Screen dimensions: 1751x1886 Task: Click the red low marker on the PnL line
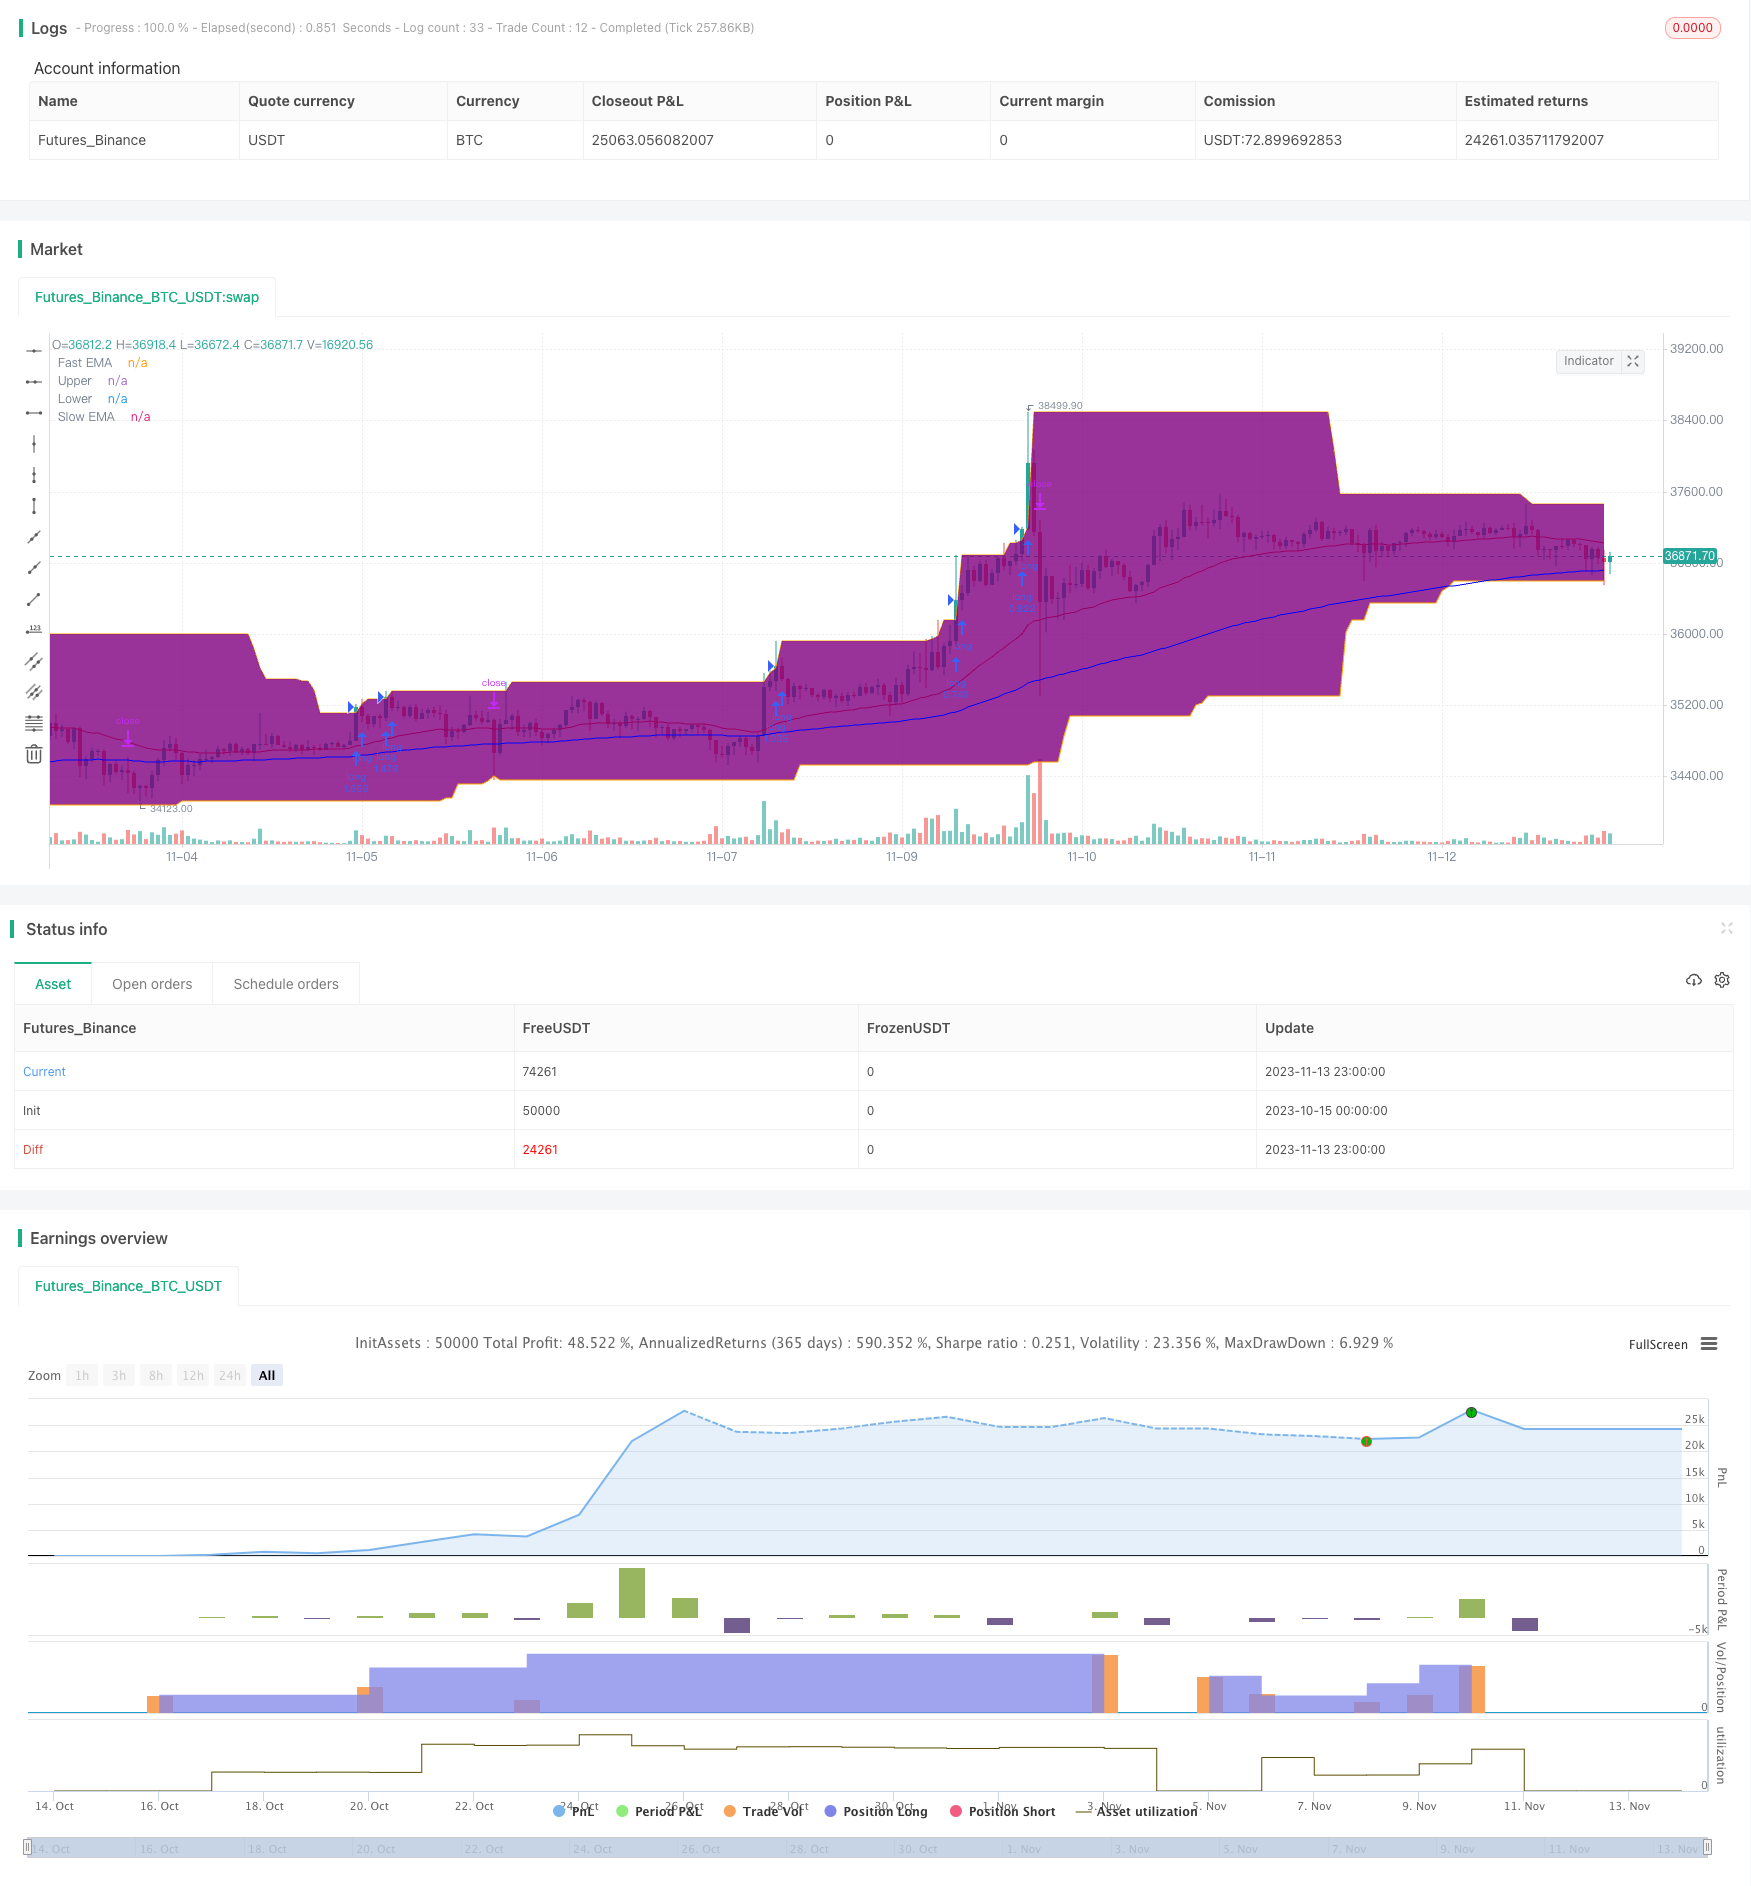pyautogui.click(x=1366, y=1441)
